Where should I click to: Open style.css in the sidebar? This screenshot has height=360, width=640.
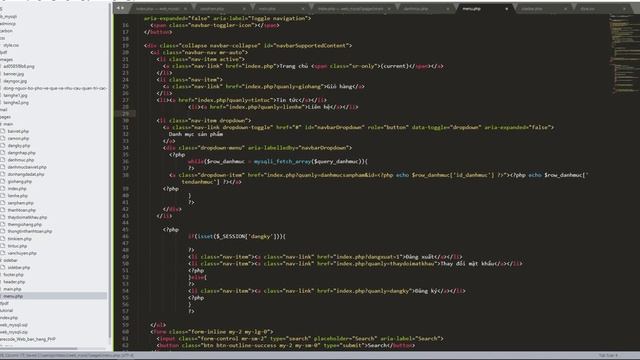point(11,45)
